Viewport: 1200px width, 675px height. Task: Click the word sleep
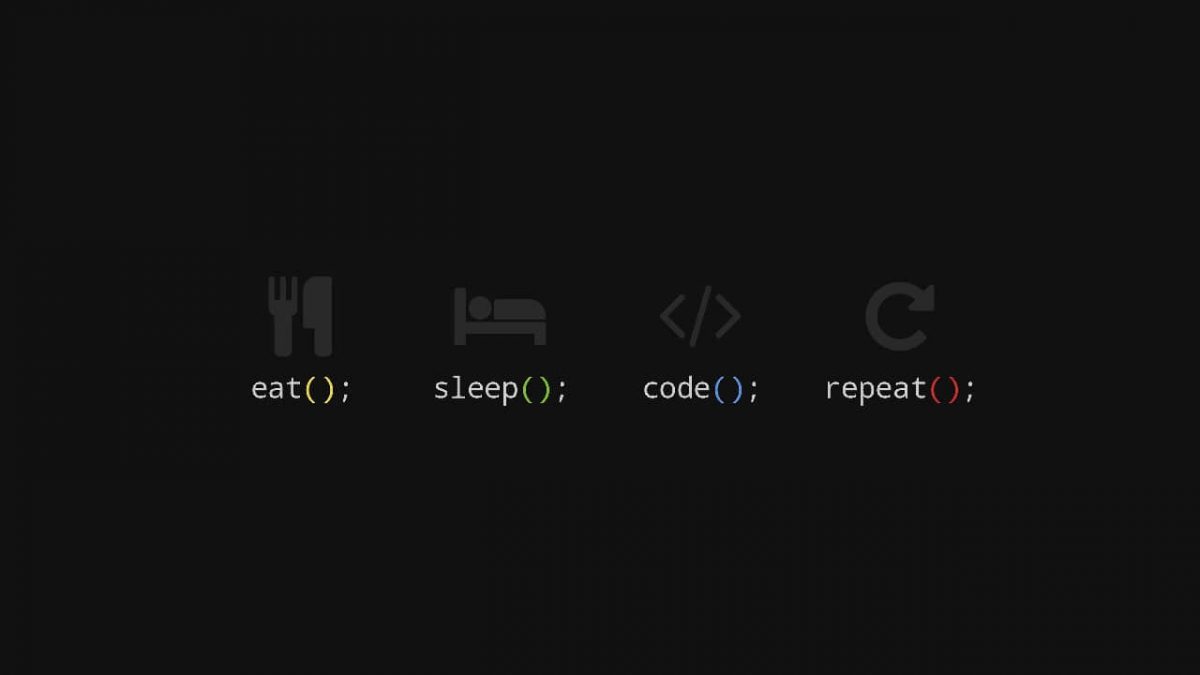[476, 390]
